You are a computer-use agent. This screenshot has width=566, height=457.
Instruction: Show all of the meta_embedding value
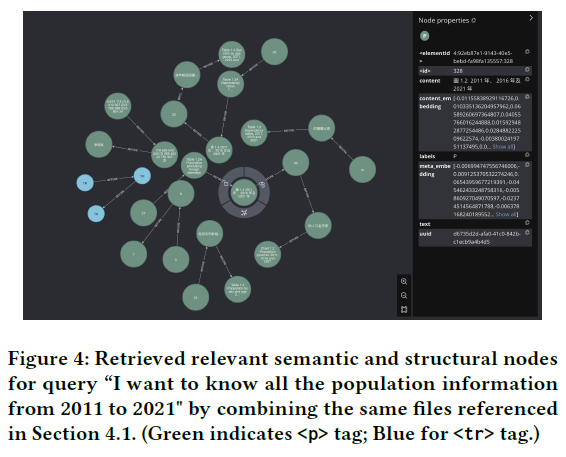(506, 214)
